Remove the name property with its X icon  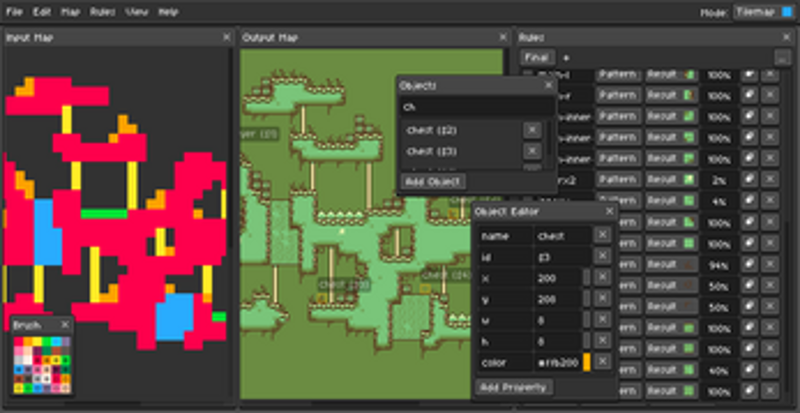pyautogui.click(x=603, y=235)
